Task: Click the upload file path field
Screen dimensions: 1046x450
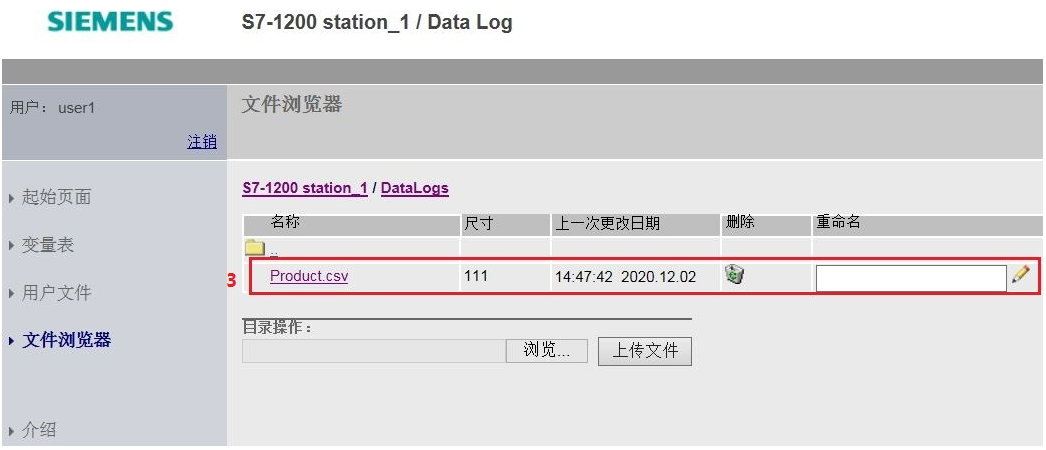Action: (374, 351)
